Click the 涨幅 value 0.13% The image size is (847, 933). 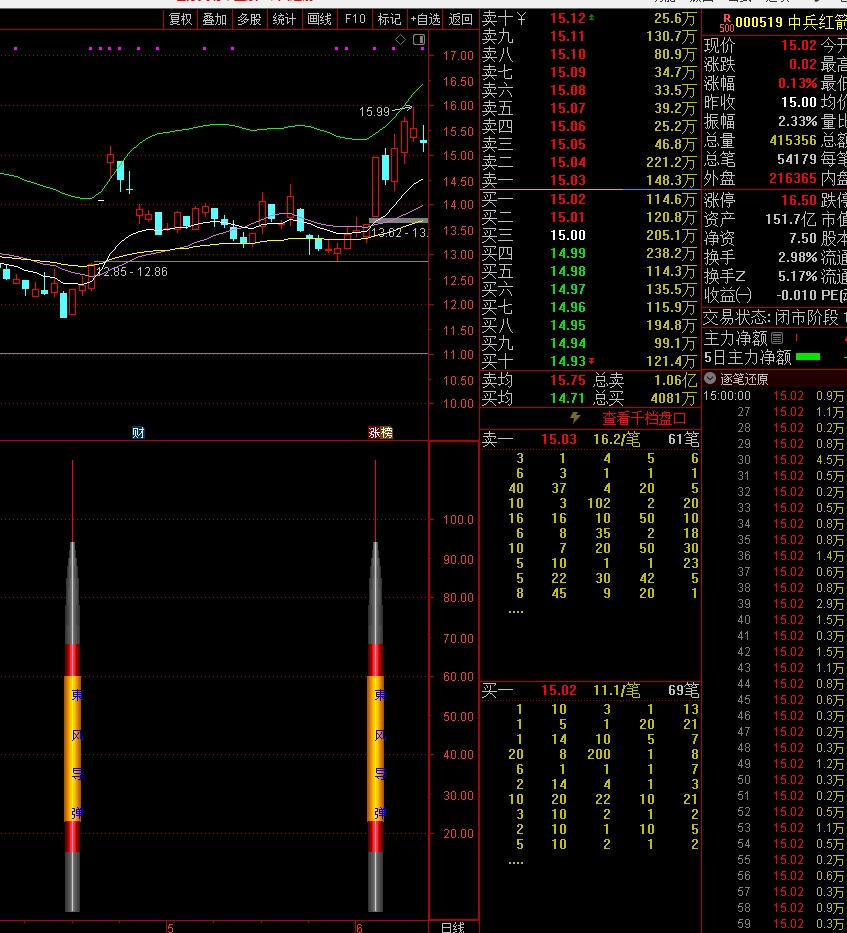pyautogui.click(x=798, y=83)
